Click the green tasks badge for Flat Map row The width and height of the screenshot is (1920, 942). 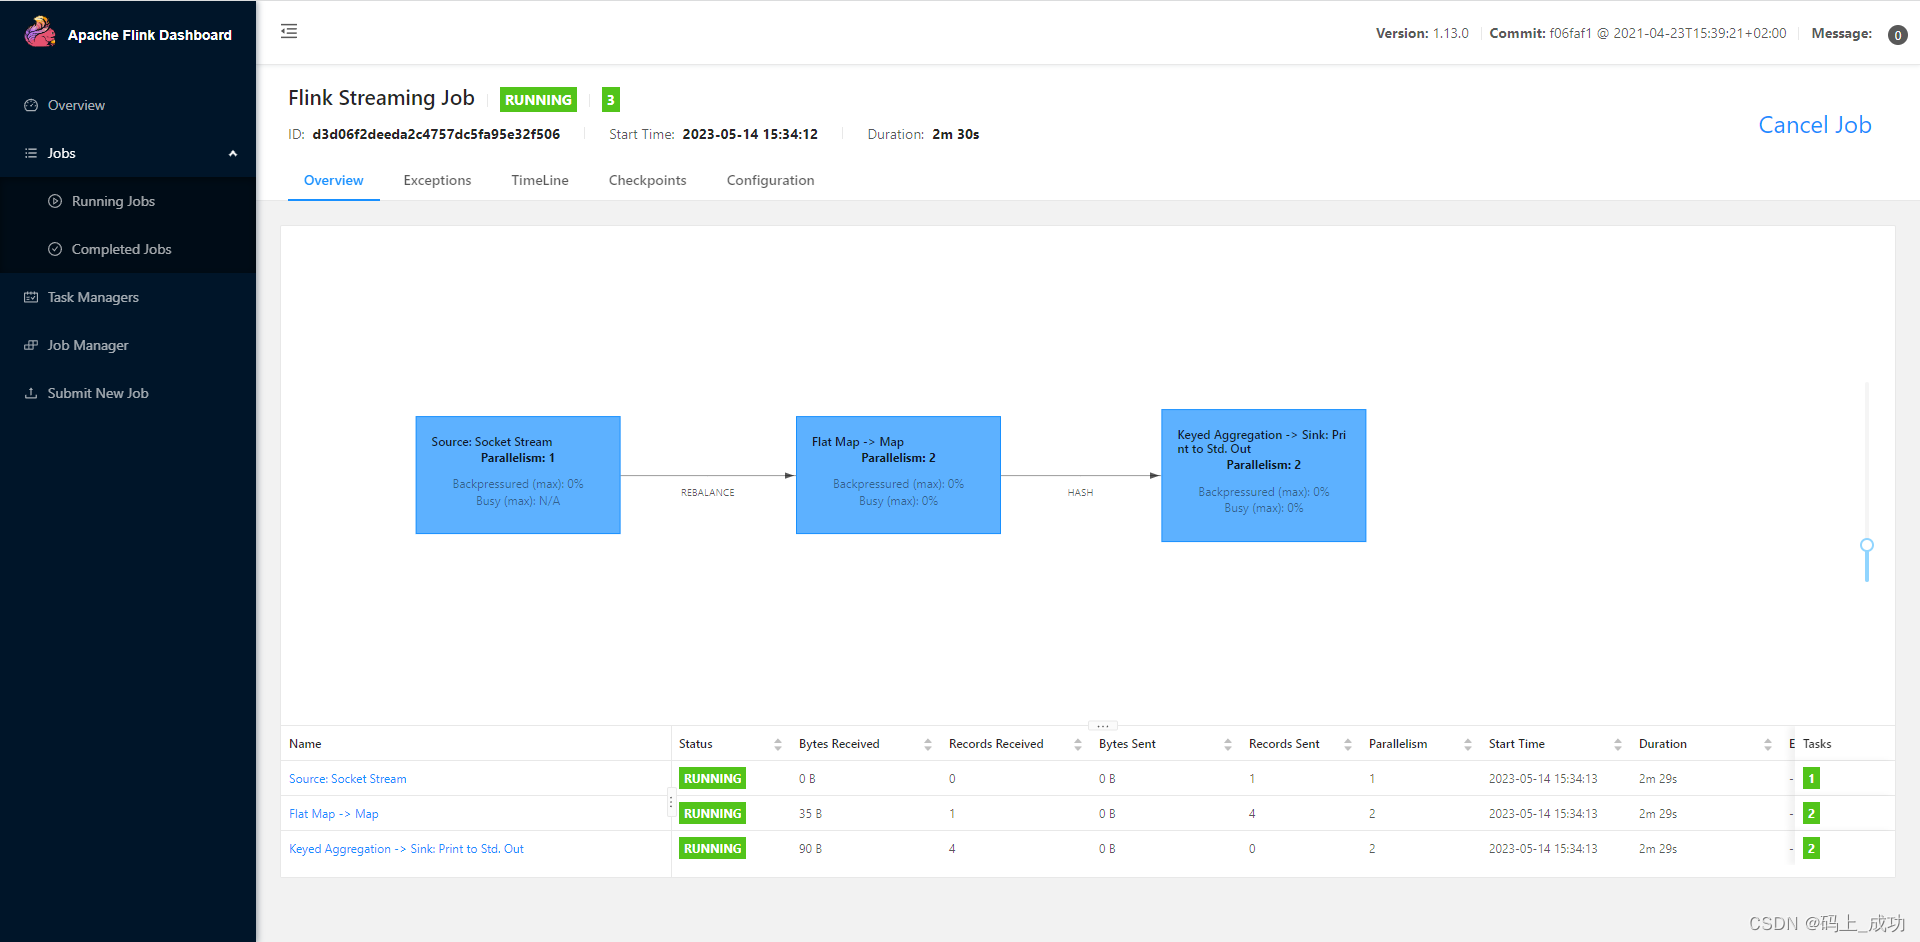(1811, 813)
